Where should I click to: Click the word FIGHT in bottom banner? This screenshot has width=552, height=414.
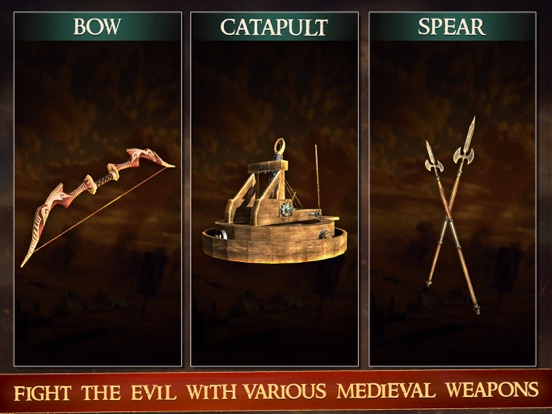coord(43,393)
